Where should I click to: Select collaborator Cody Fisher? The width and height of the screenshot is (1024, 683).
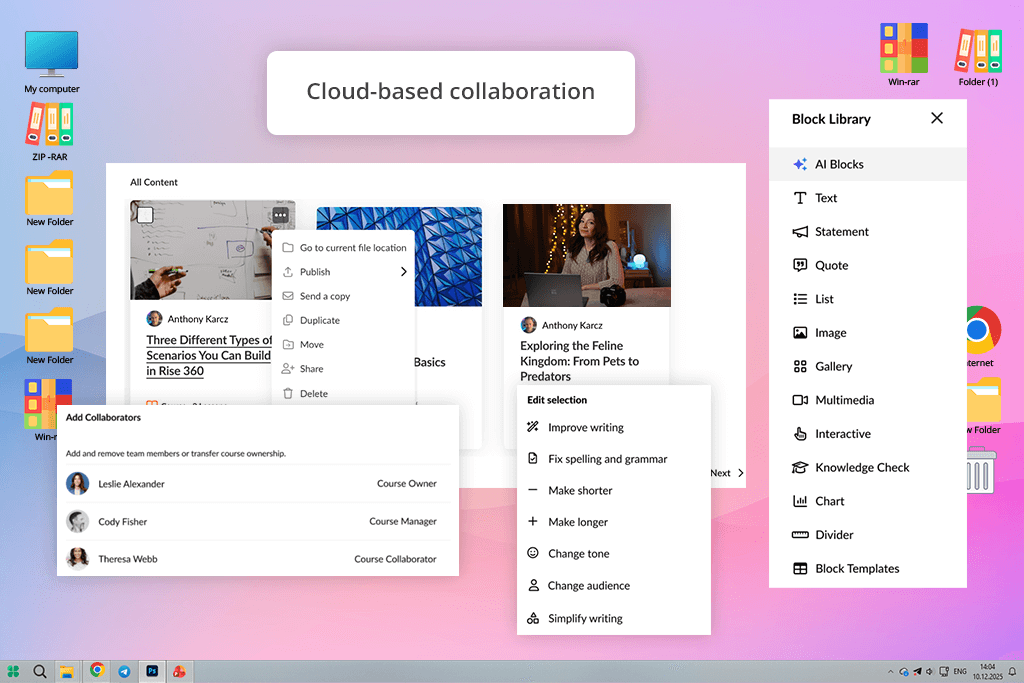[x=123, y=522]
